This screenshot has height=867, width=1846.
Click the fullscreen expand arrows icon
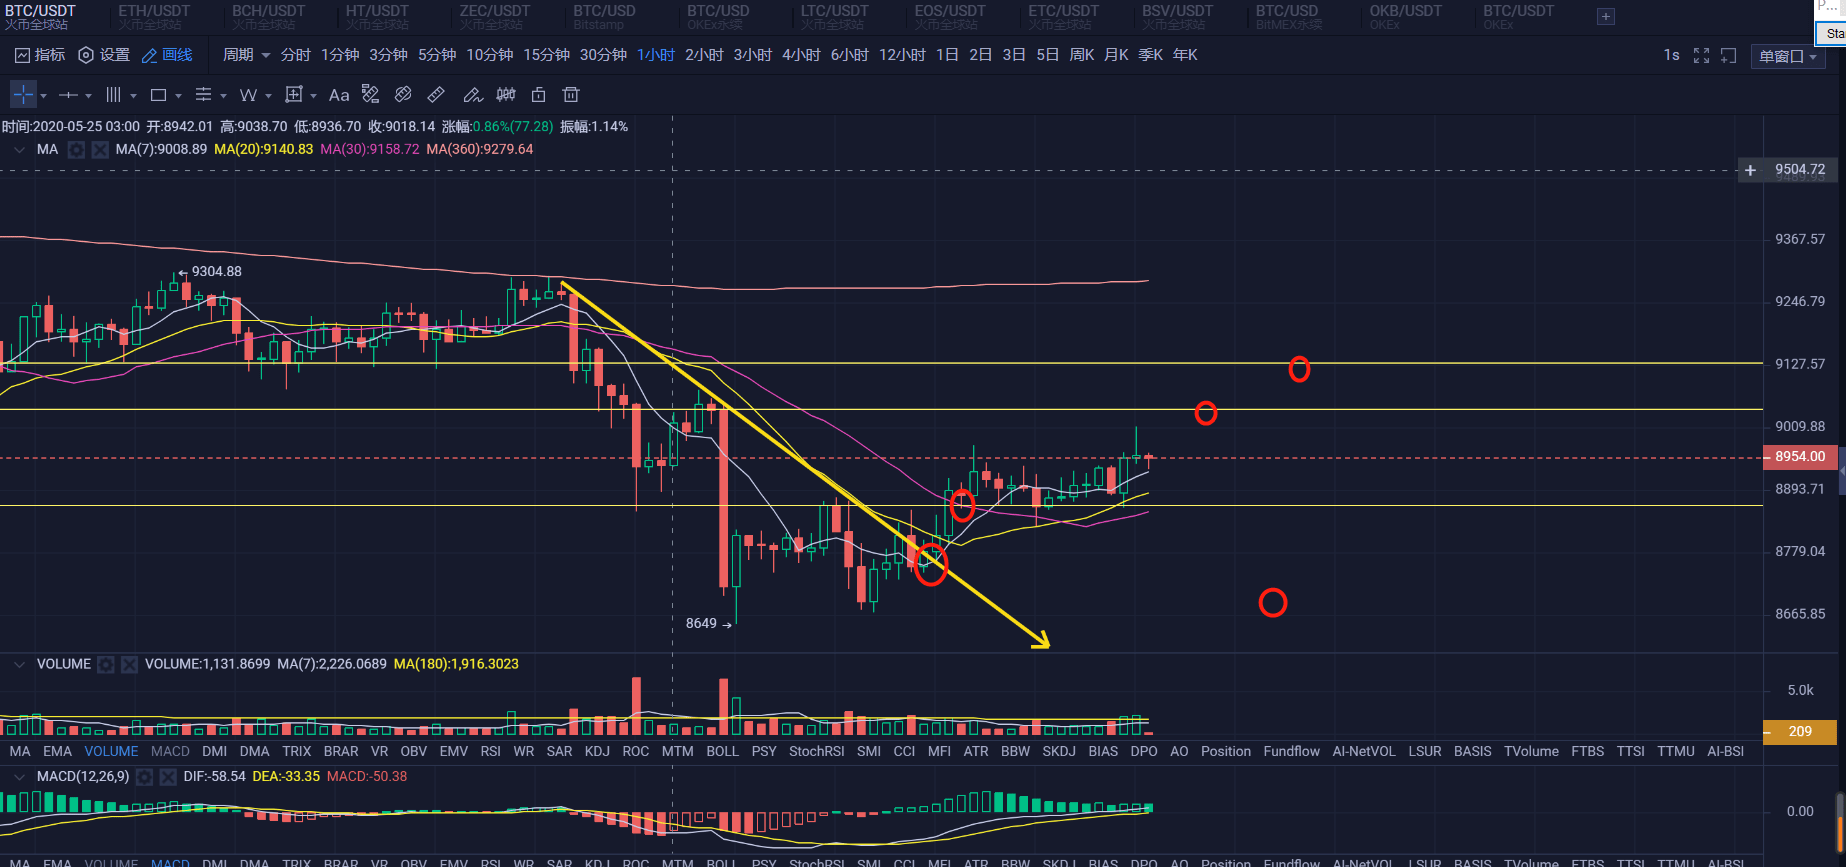[1701, 56]
